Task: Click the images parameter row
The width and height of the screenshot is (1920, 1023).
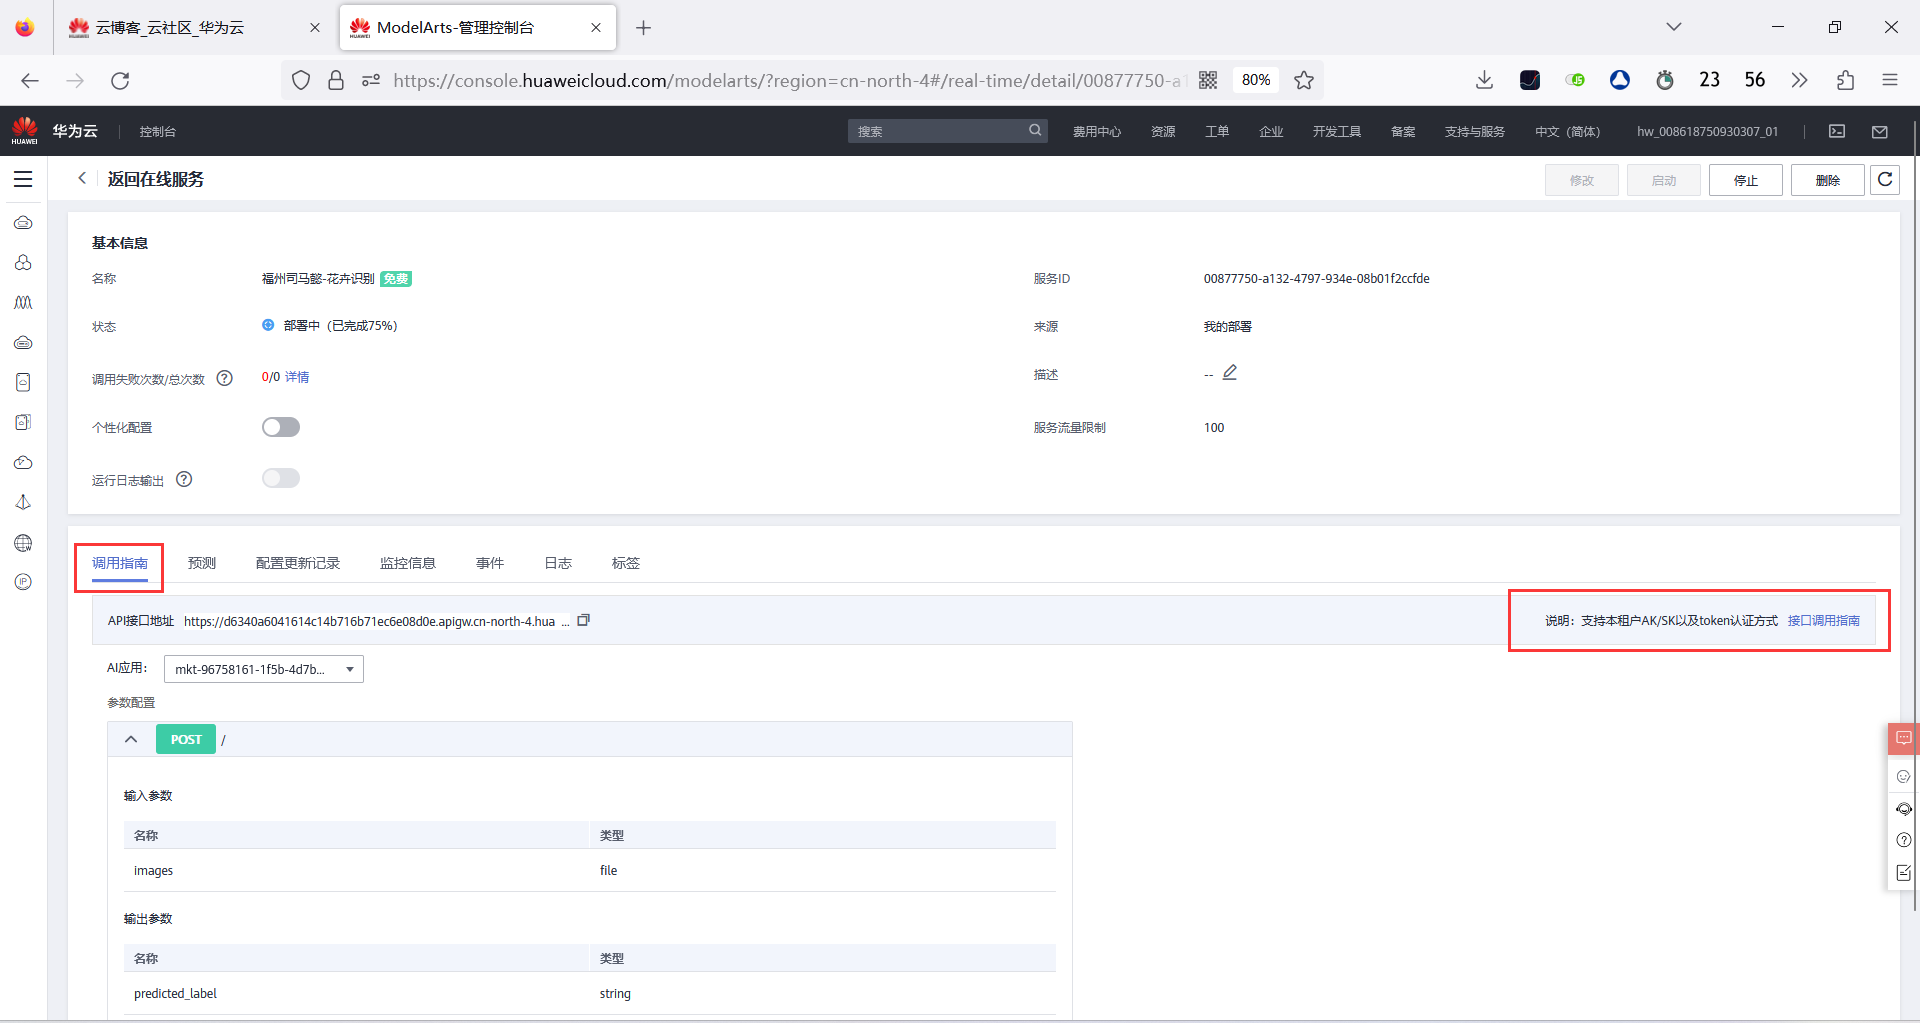Action: point(590,870)
